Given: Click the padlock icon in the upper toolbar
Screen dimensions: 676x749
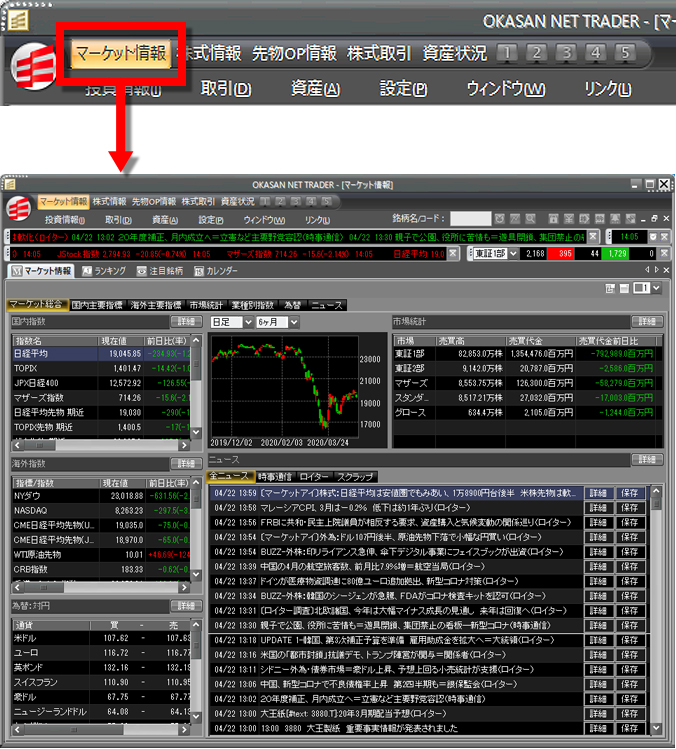Looking at the screenshot, I should [553, 219].
